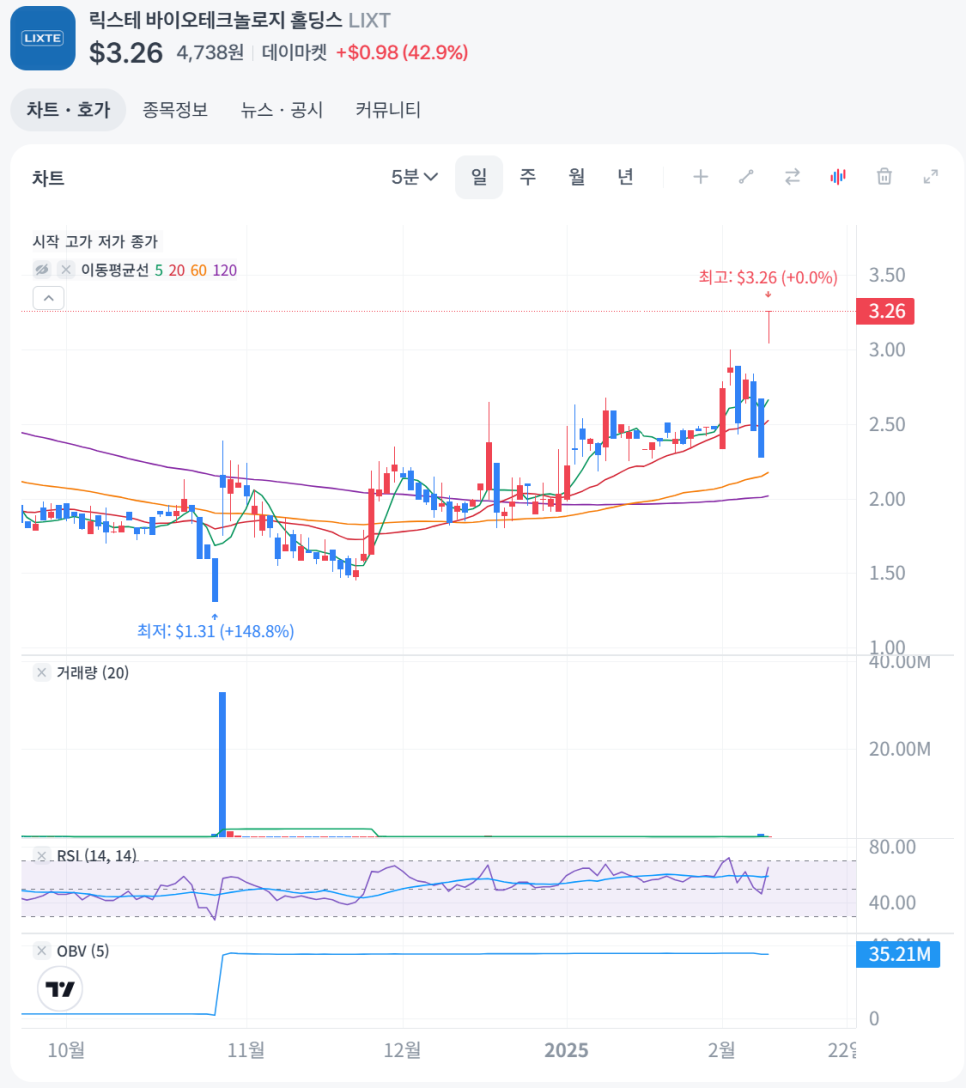Click the OBV (5) label
This screenshot has height=1088, width=966.
click(83, 951)
